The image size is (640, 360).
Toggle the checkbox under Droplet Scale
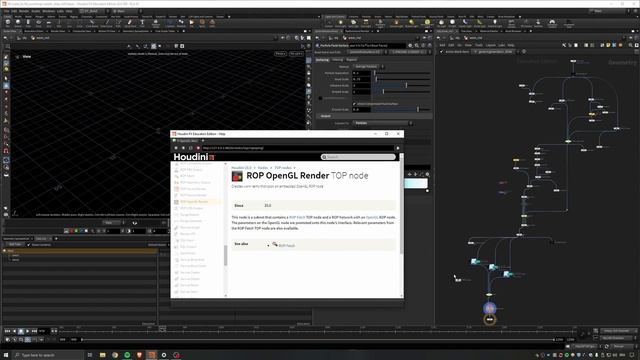click(354, 104)
